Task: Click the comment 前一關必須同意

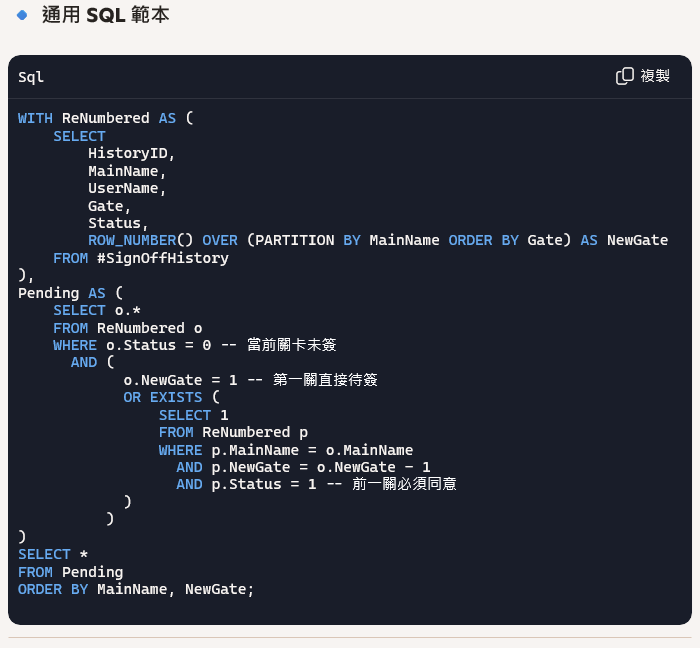Action: [404, 484]
